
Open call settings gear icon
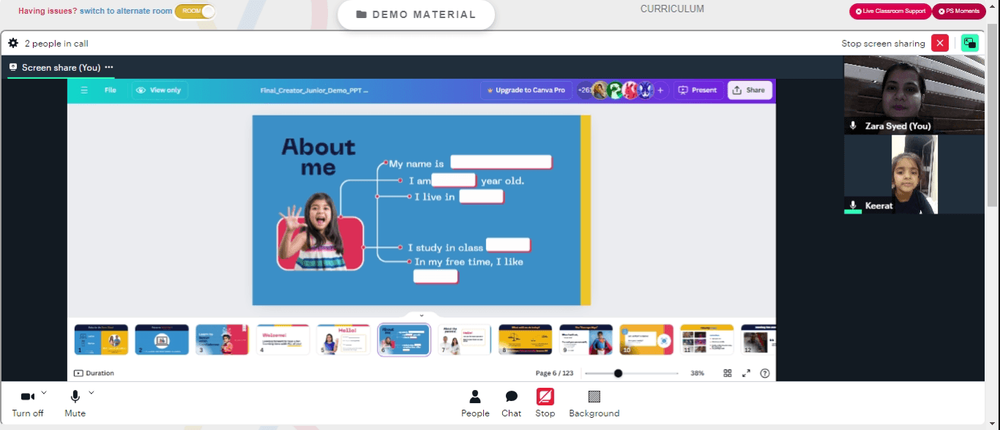tap(13, 43)
